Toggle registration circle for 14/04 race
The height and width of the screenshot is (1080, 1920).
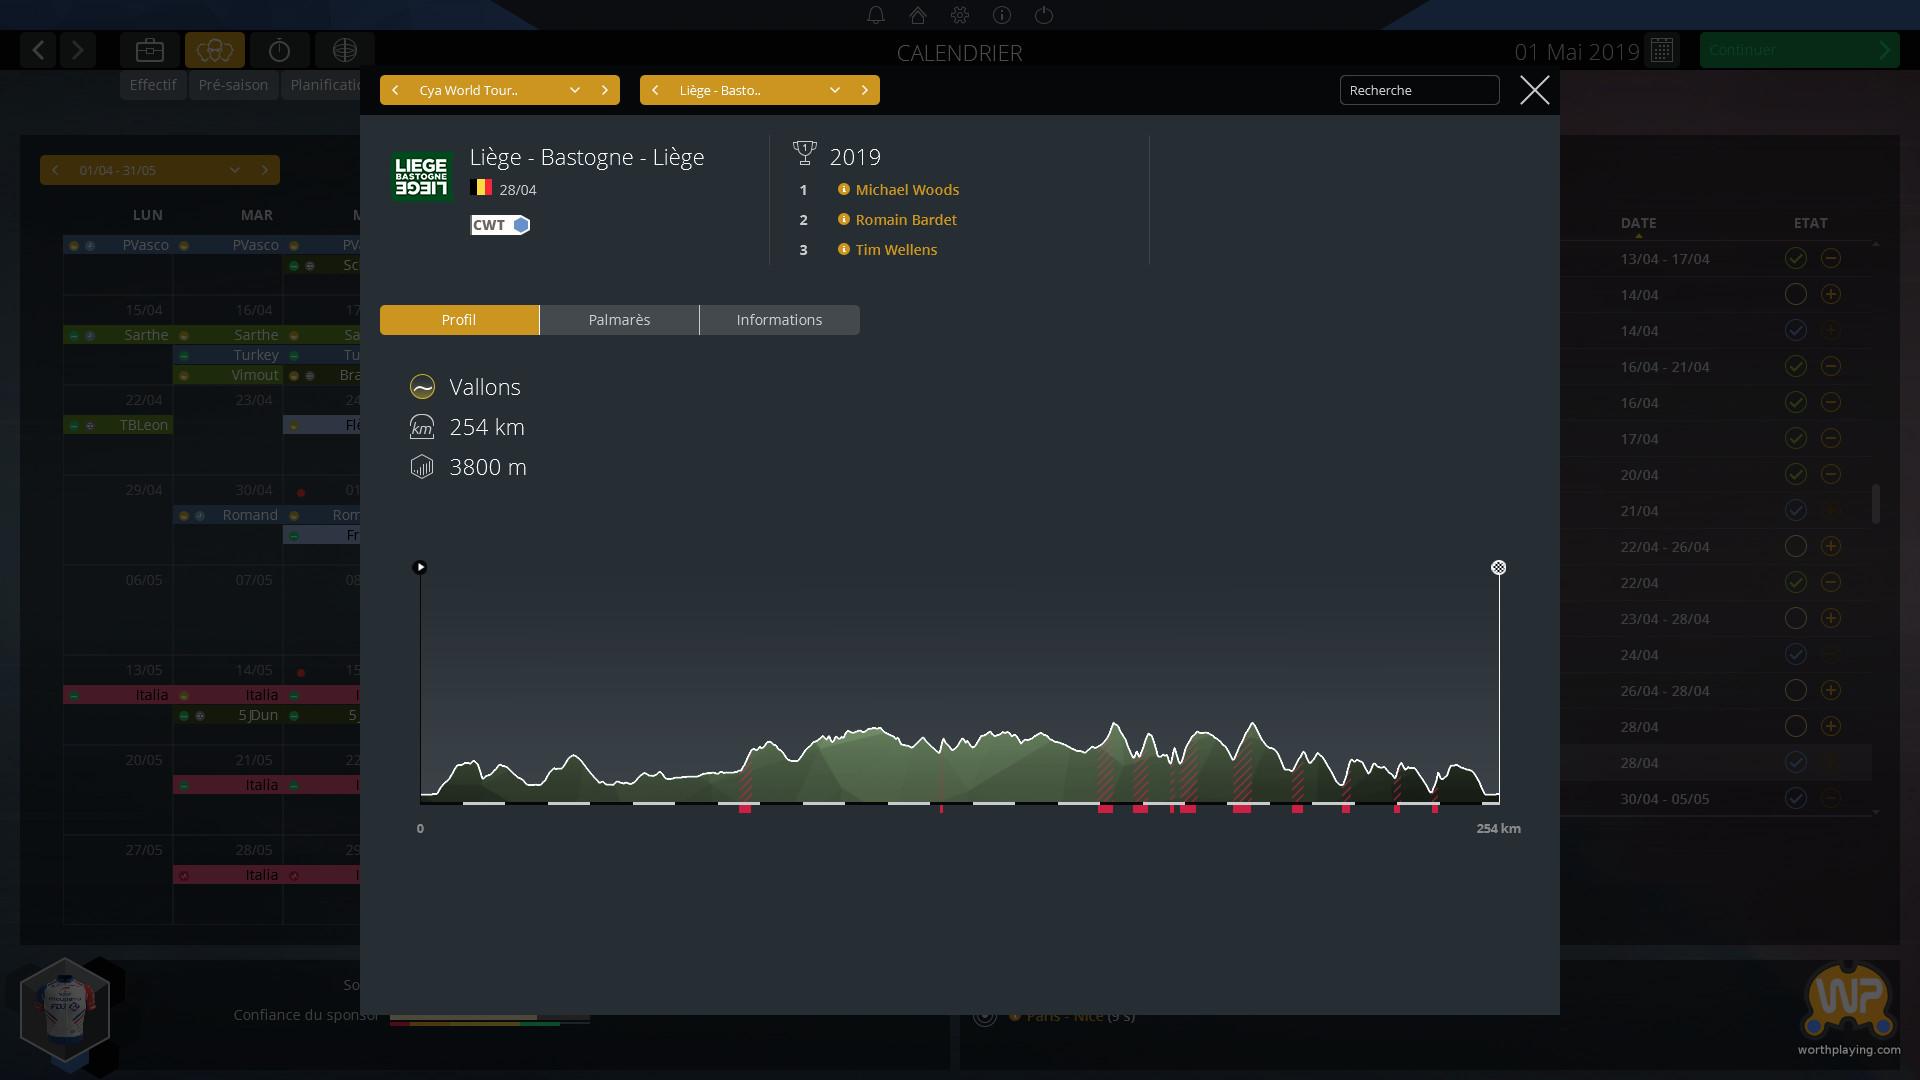[x=1795, y=295]
